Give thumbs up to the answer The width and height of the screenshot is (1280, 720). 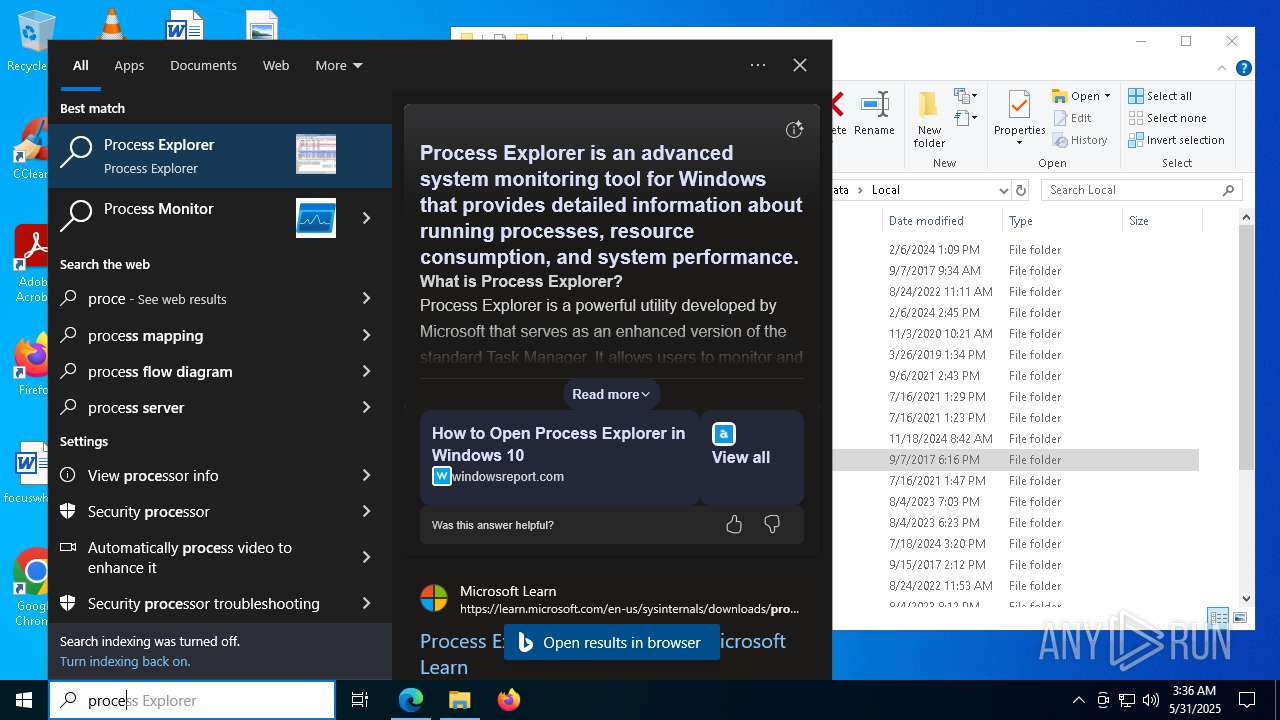tap(734, 524)
